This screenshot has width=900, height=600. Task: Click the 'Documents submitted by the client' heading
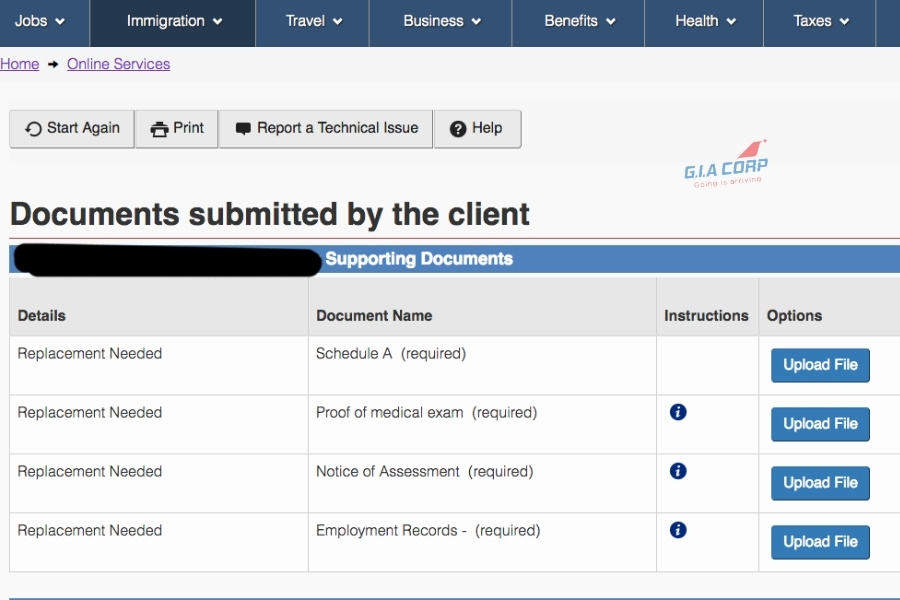coord(270,214)
